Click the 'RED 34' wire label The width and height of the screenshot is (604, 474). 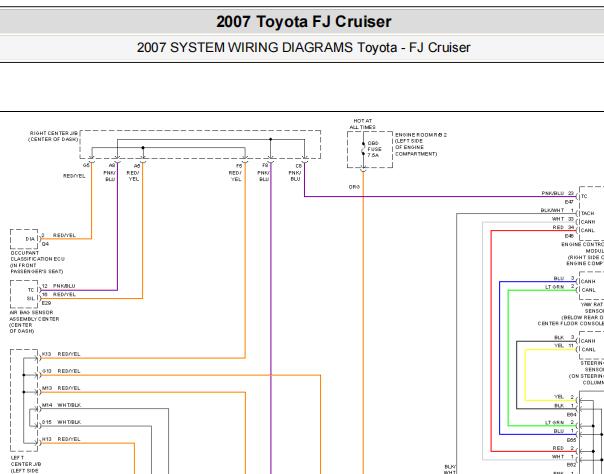tap(564, 227)
